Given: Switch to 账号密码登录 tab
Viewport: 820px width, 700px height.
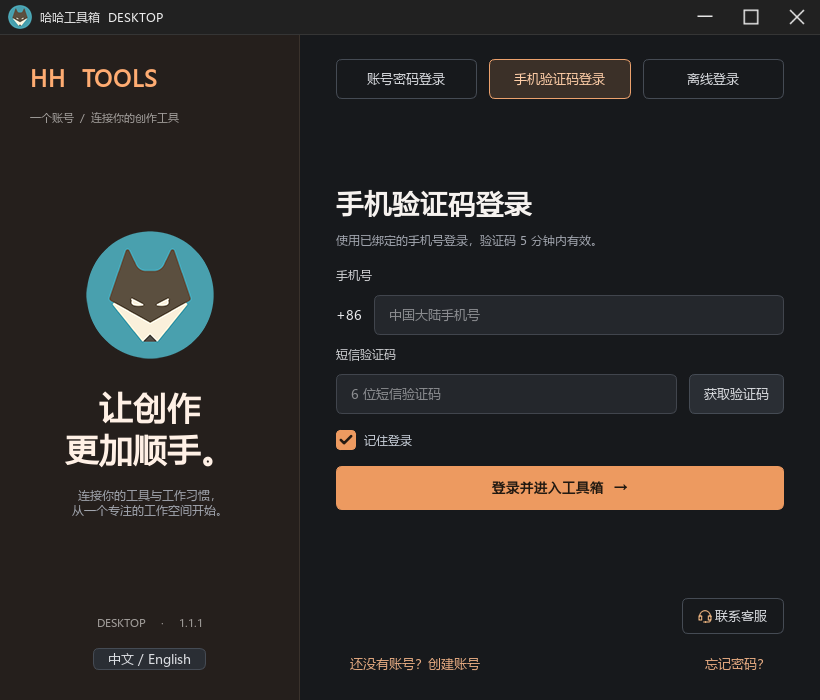Looking at the screenshot, I should 406,79.
